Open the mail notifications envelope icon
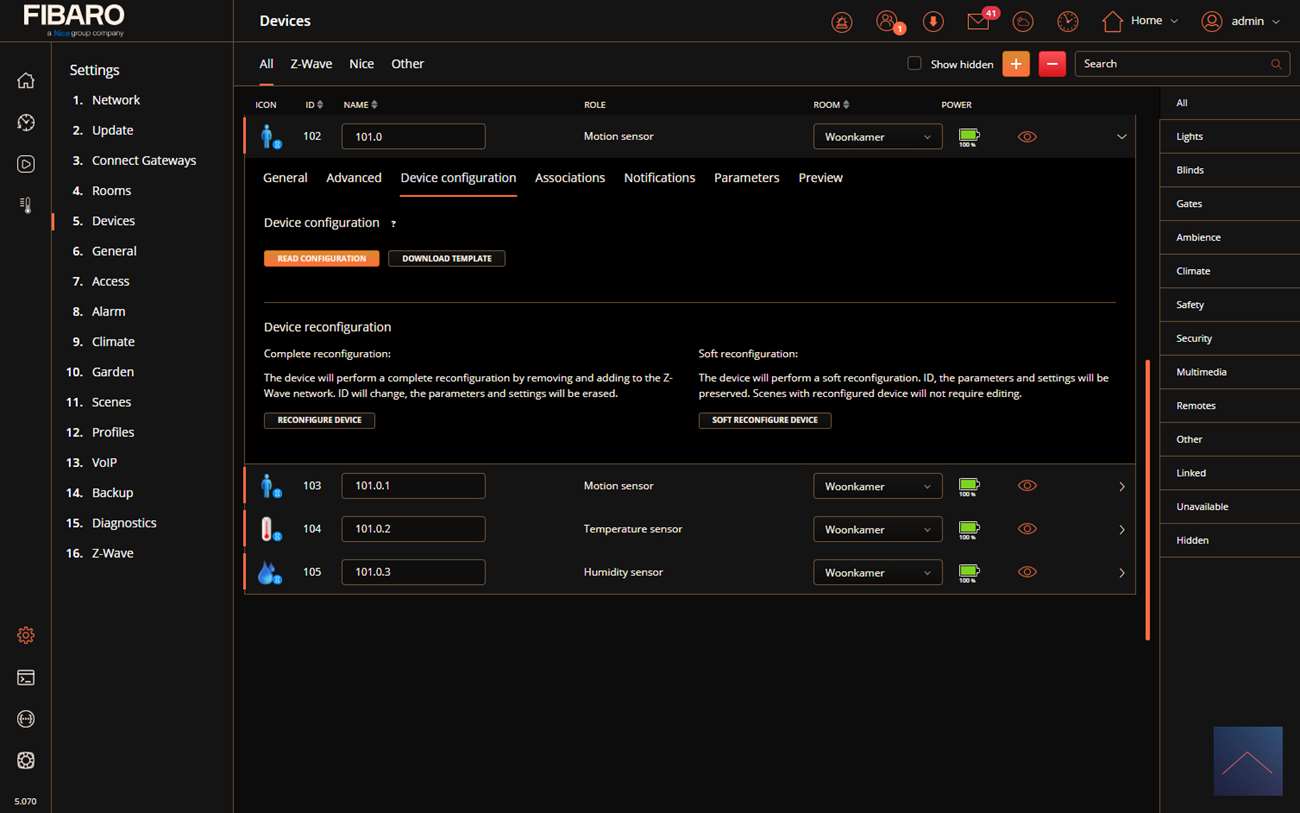Viewport: 1300px width, 813px height. [x=978, y=21]
